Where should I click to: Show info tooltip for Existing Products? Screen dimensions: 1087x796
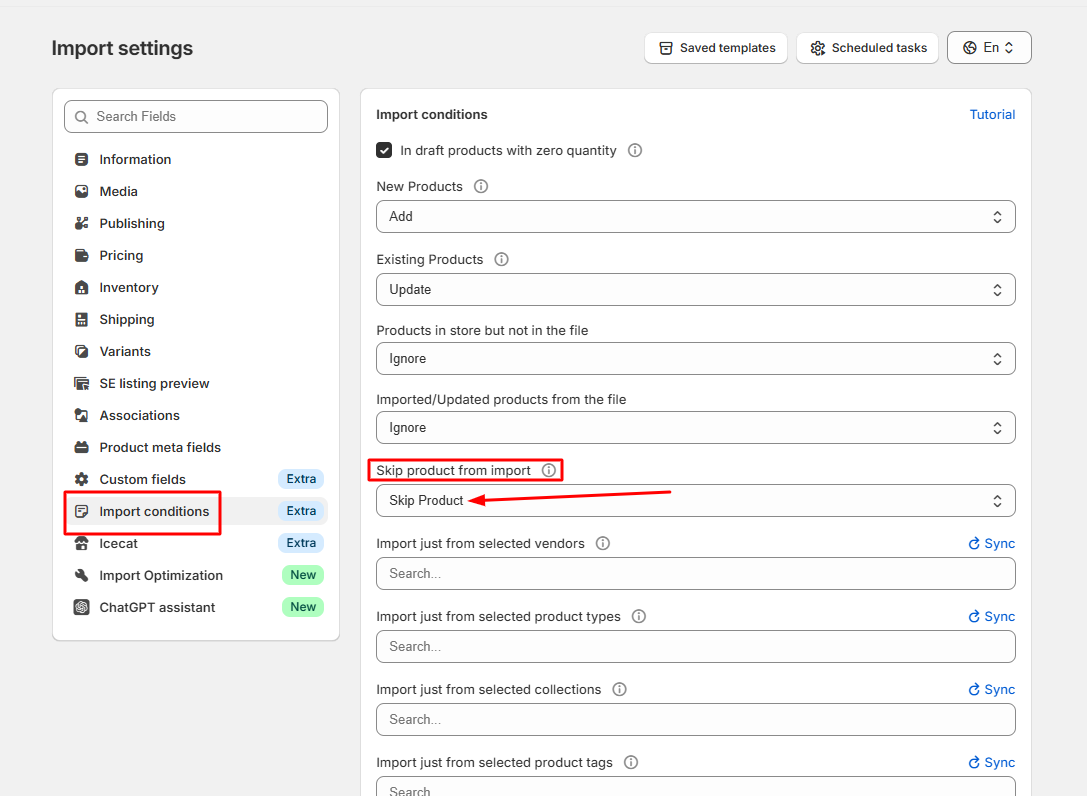click(x=501, y=259)
